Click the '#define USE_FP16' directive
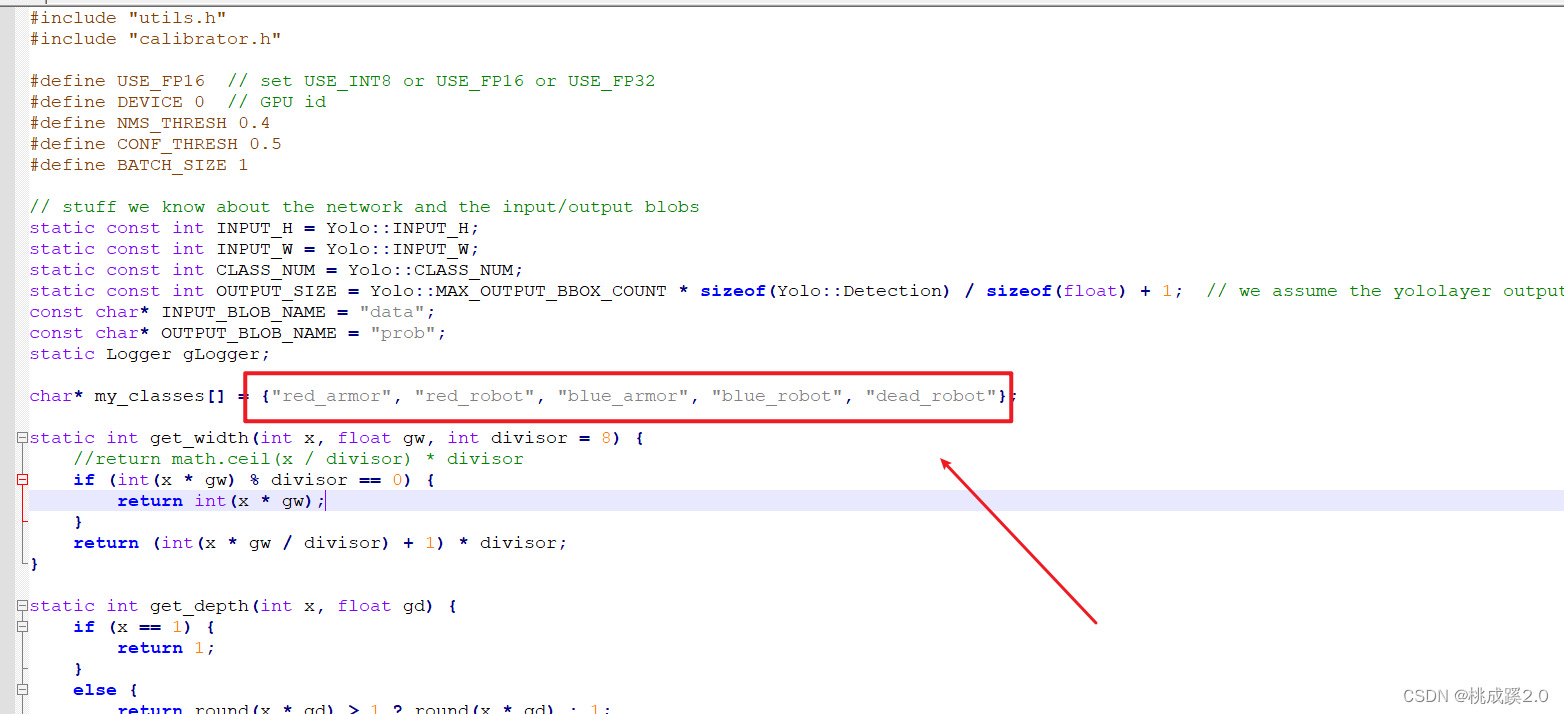 click(x=117, y=81)
